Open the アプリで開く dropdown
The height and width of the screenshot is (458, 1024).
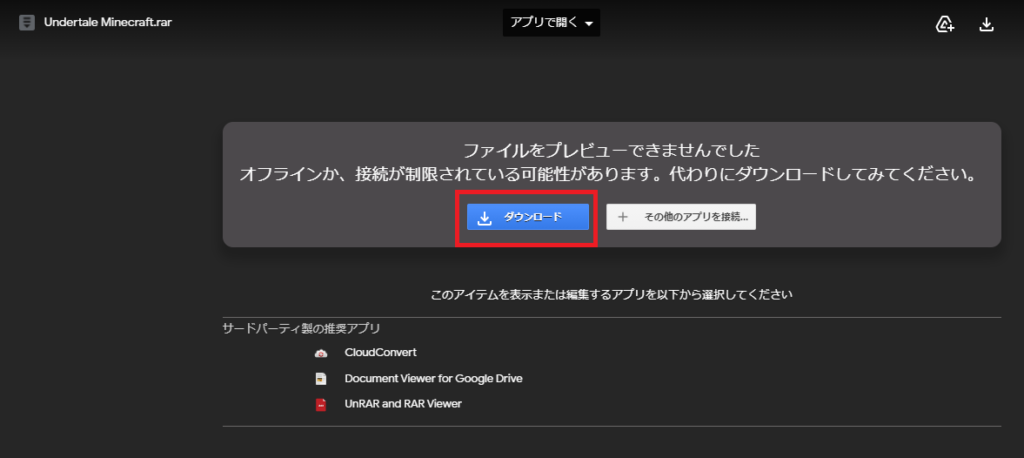551,23
